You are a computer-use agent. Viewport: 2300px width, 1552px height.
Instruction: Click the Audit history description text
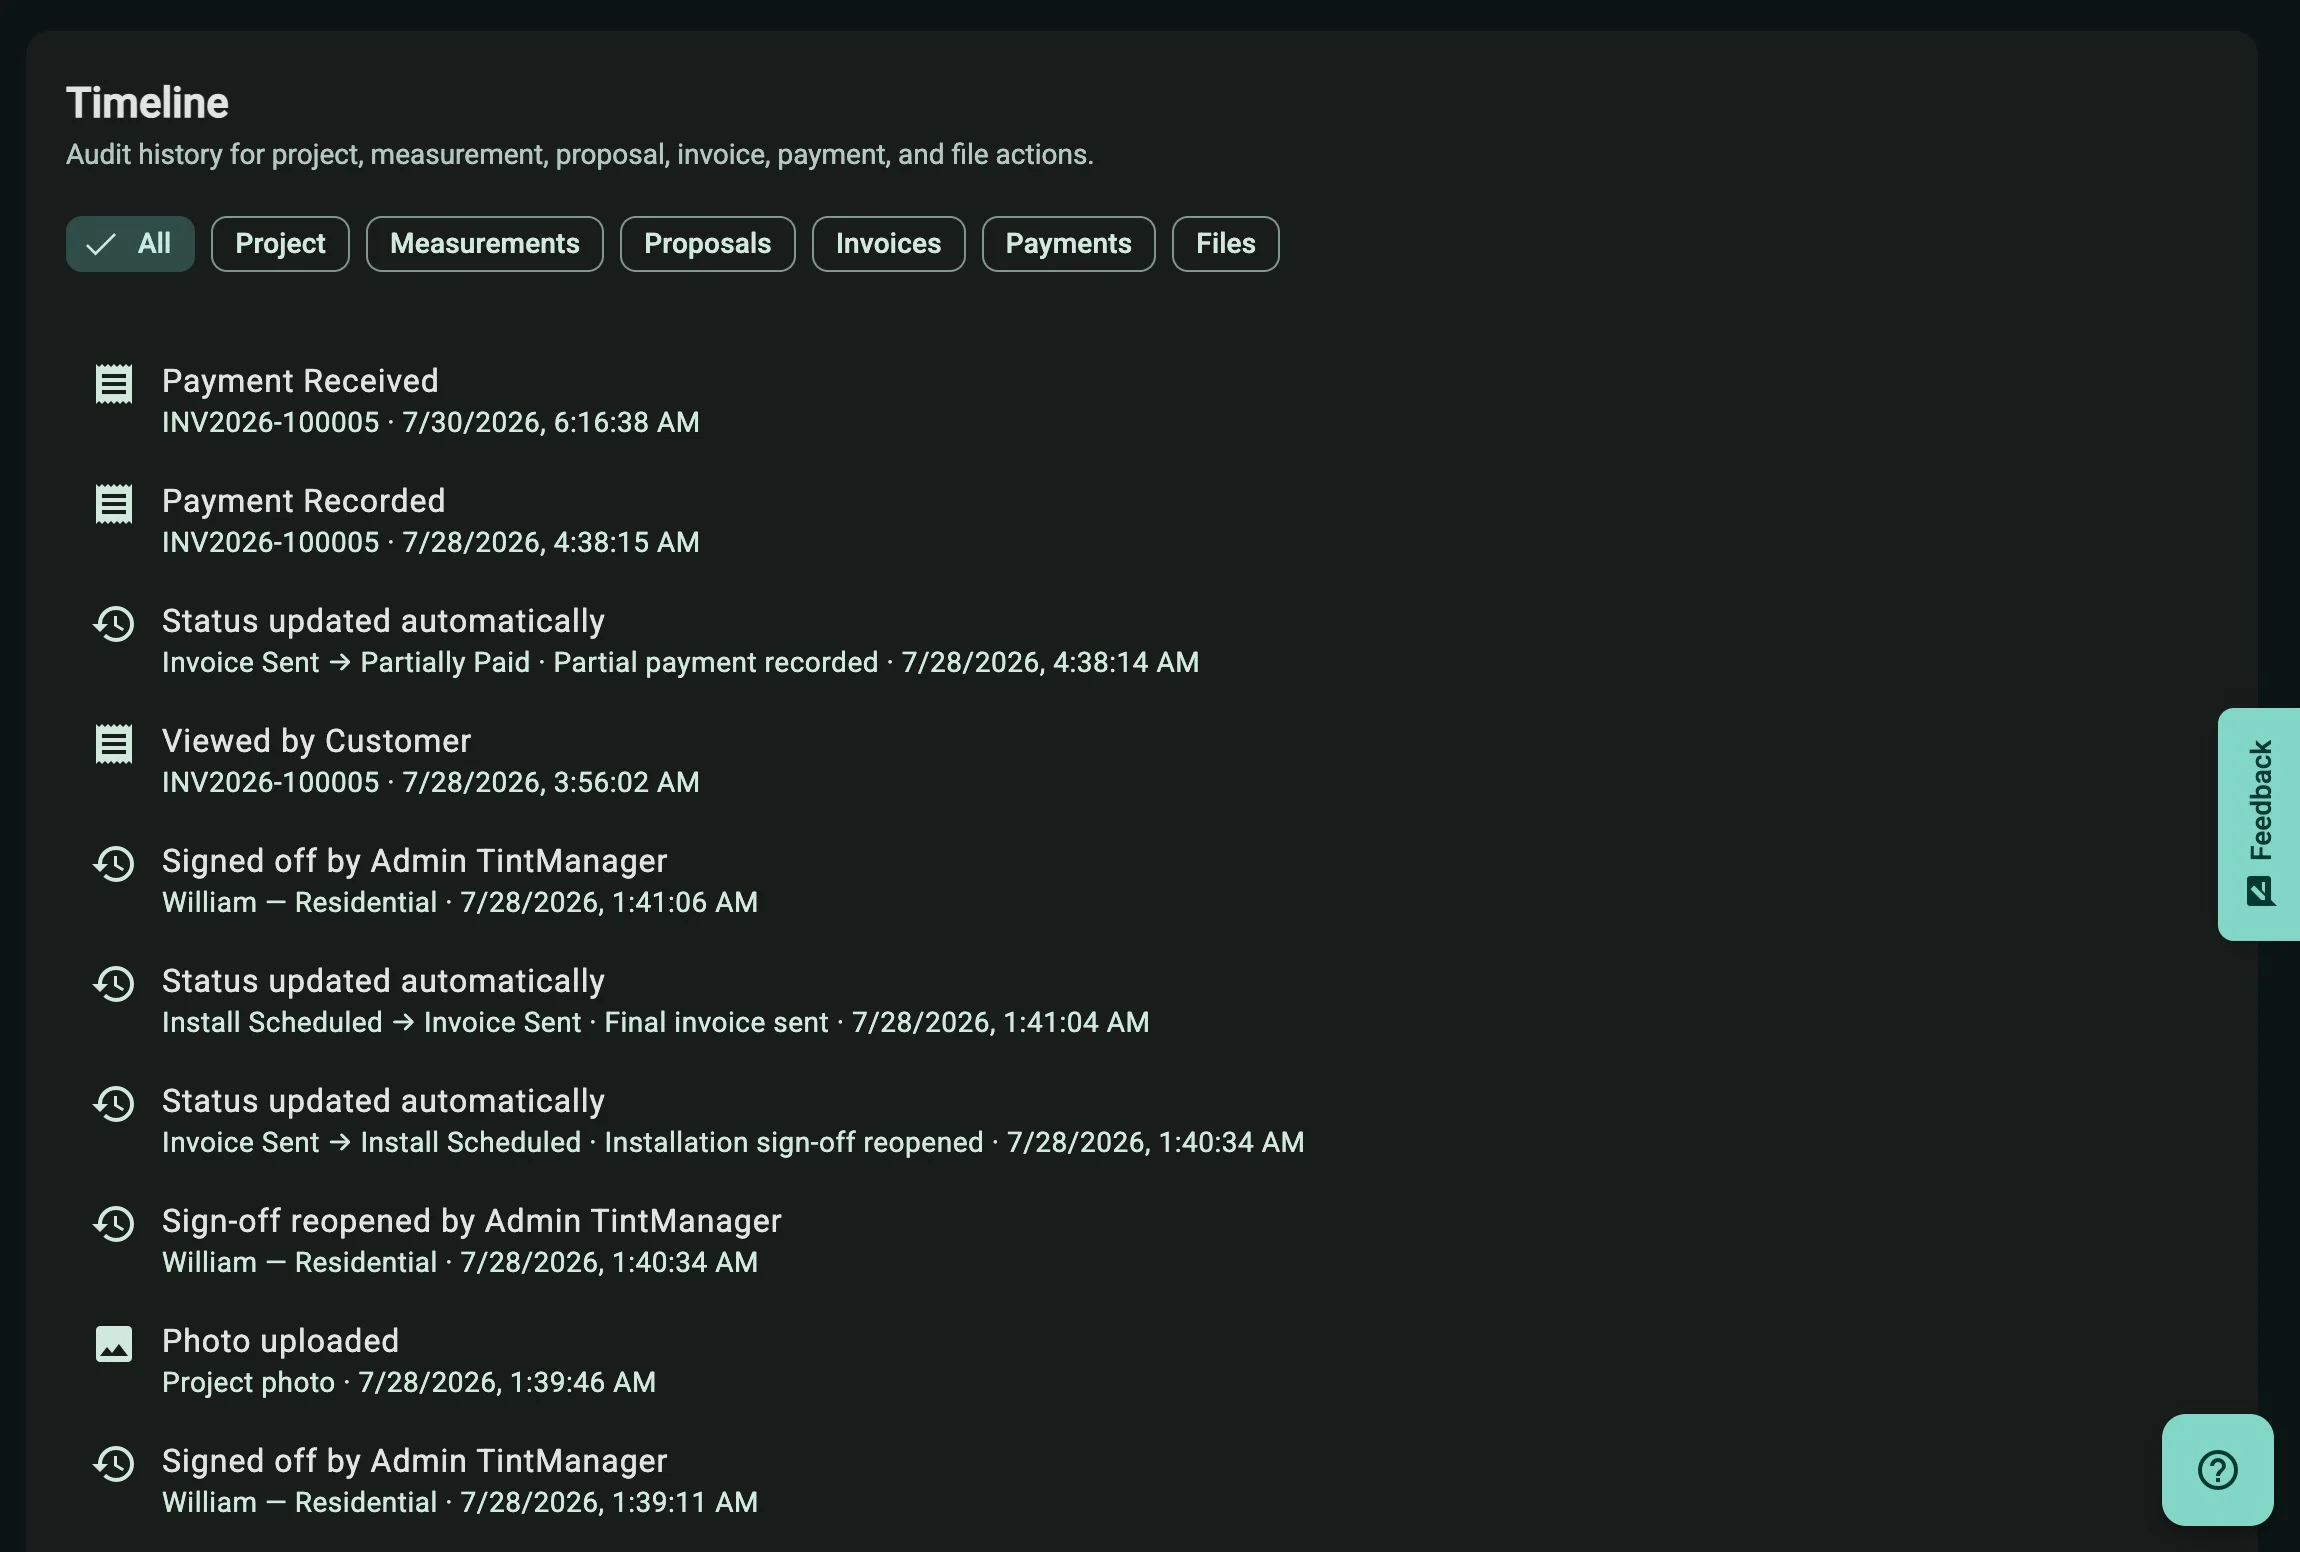pos(580,155)
